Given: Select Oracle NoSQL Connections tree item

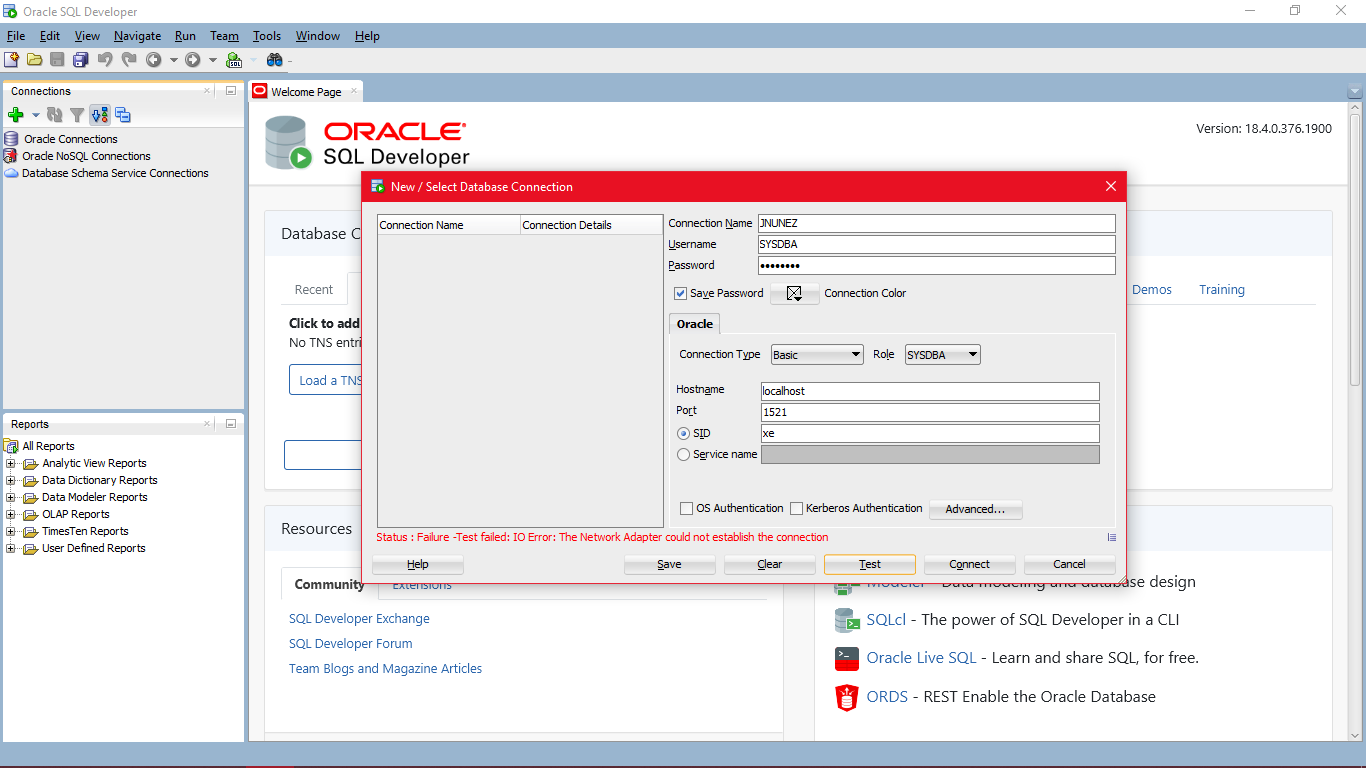Looking at the screenshot, I should pyautogui.click(x=86, y=156).
